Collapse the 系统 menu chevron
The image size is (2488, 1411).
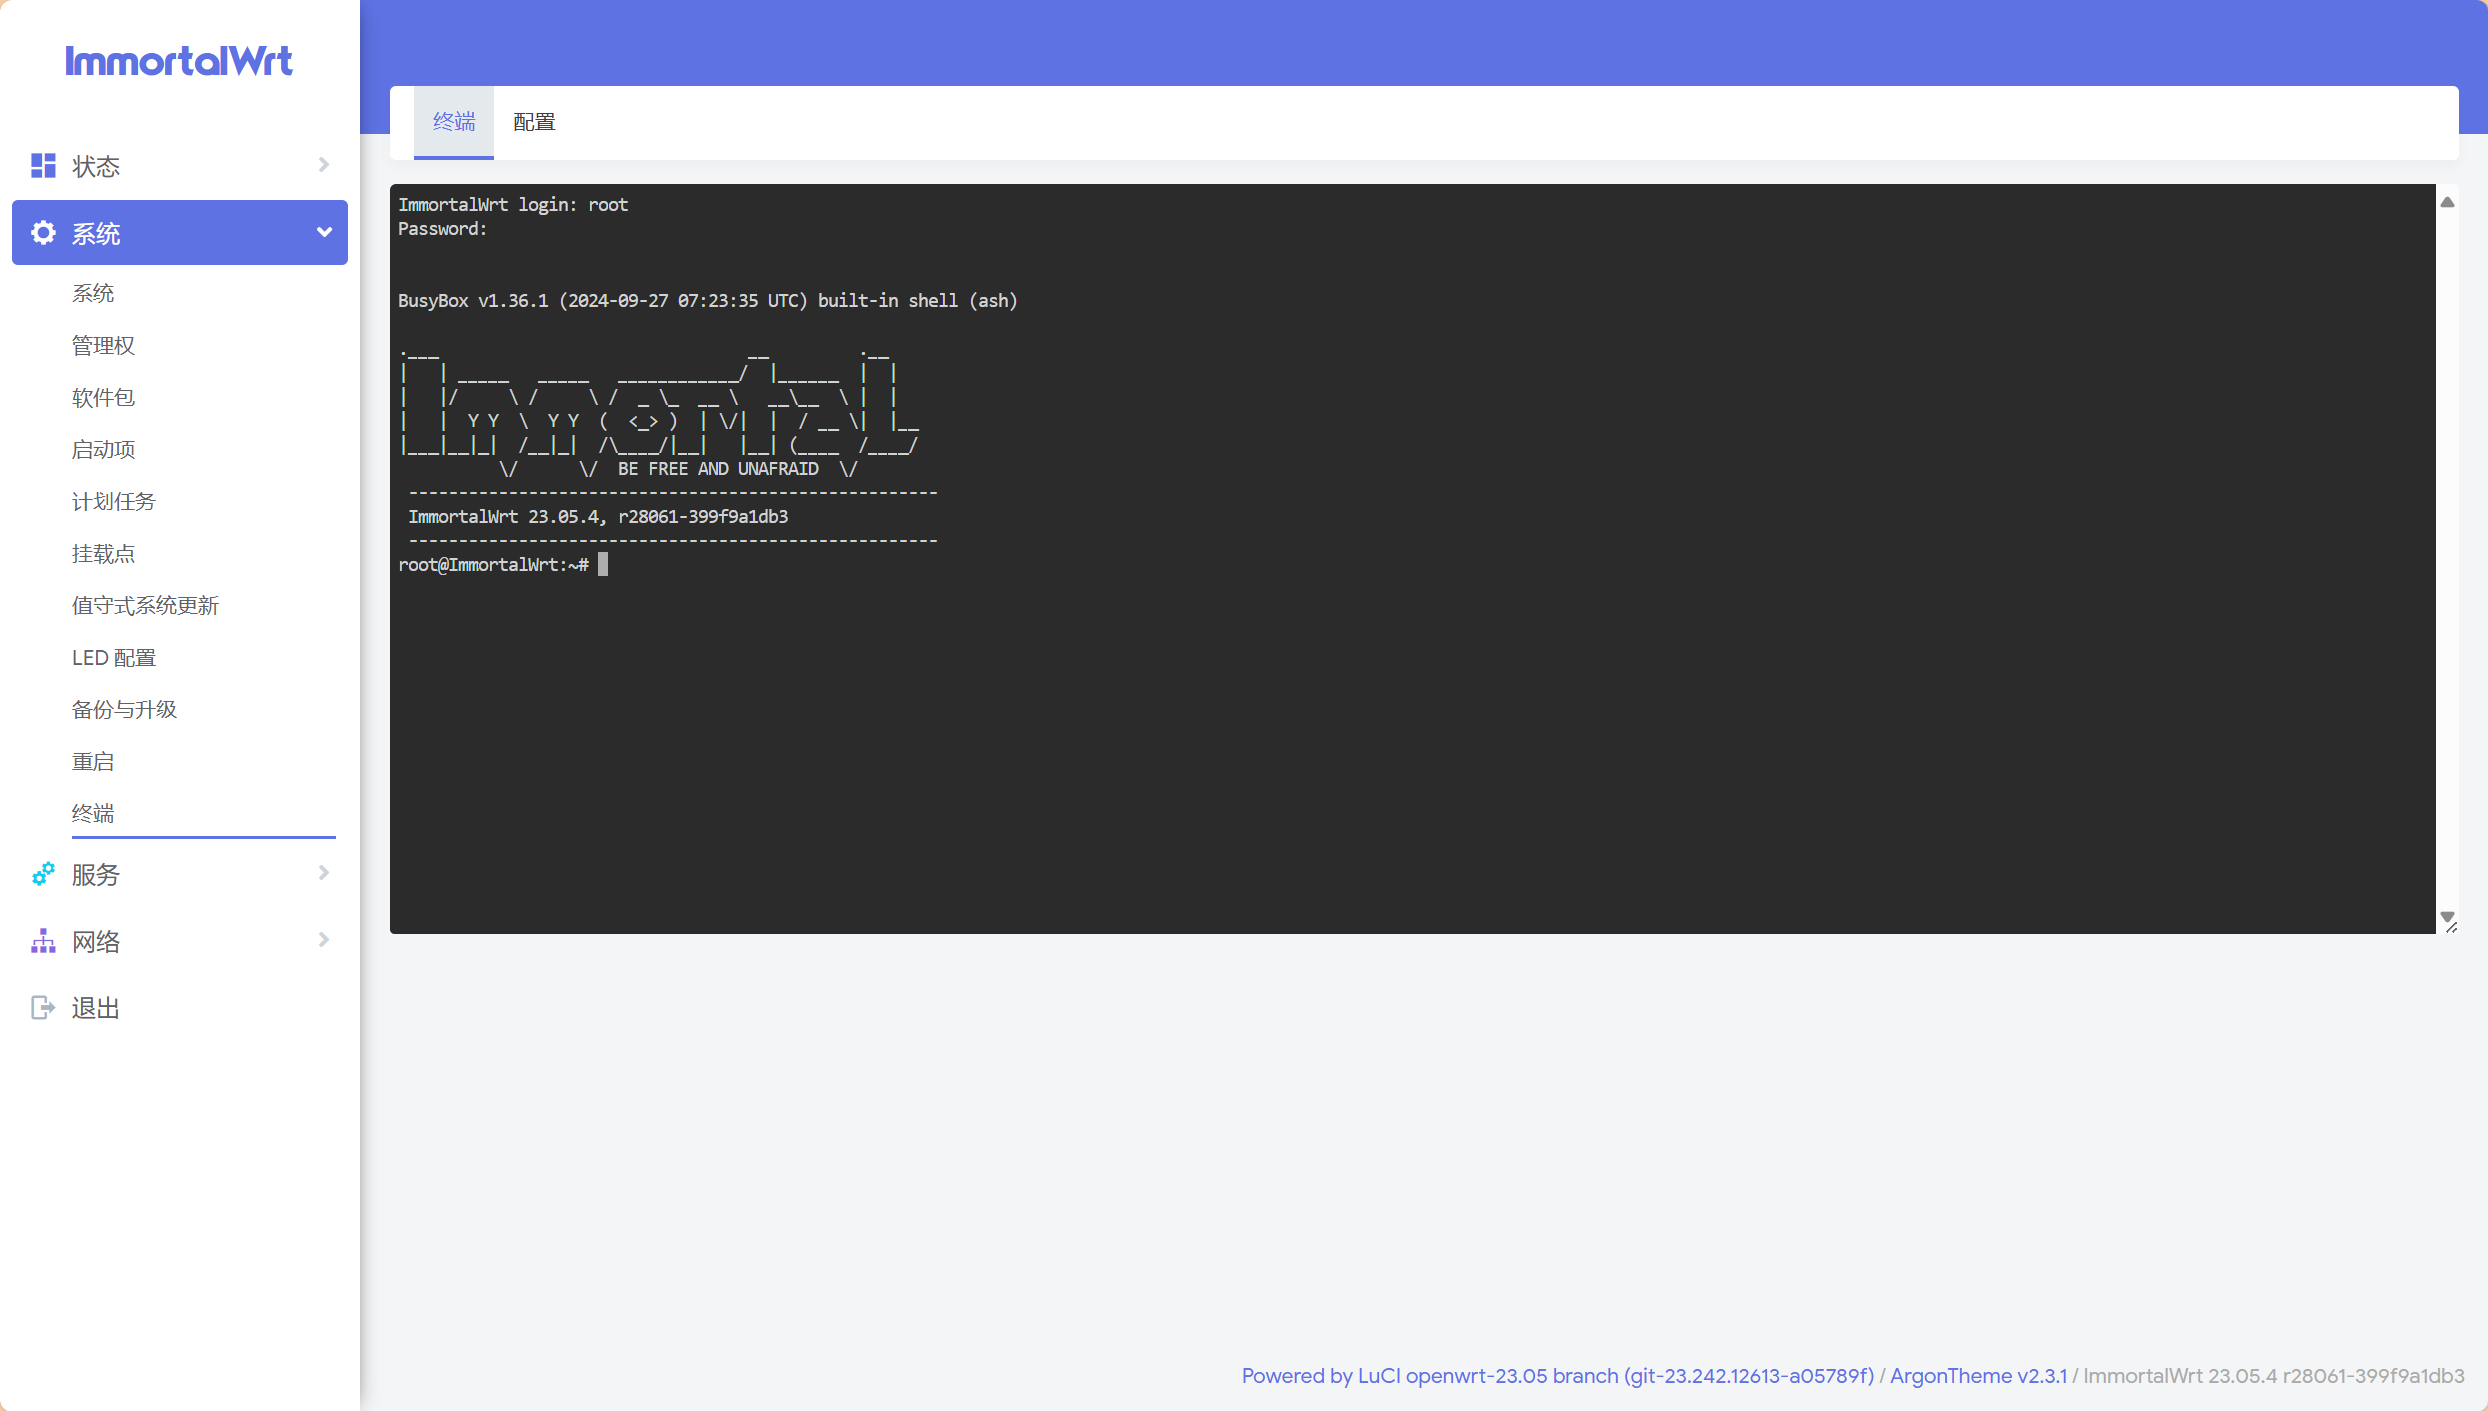pos(324,233)
